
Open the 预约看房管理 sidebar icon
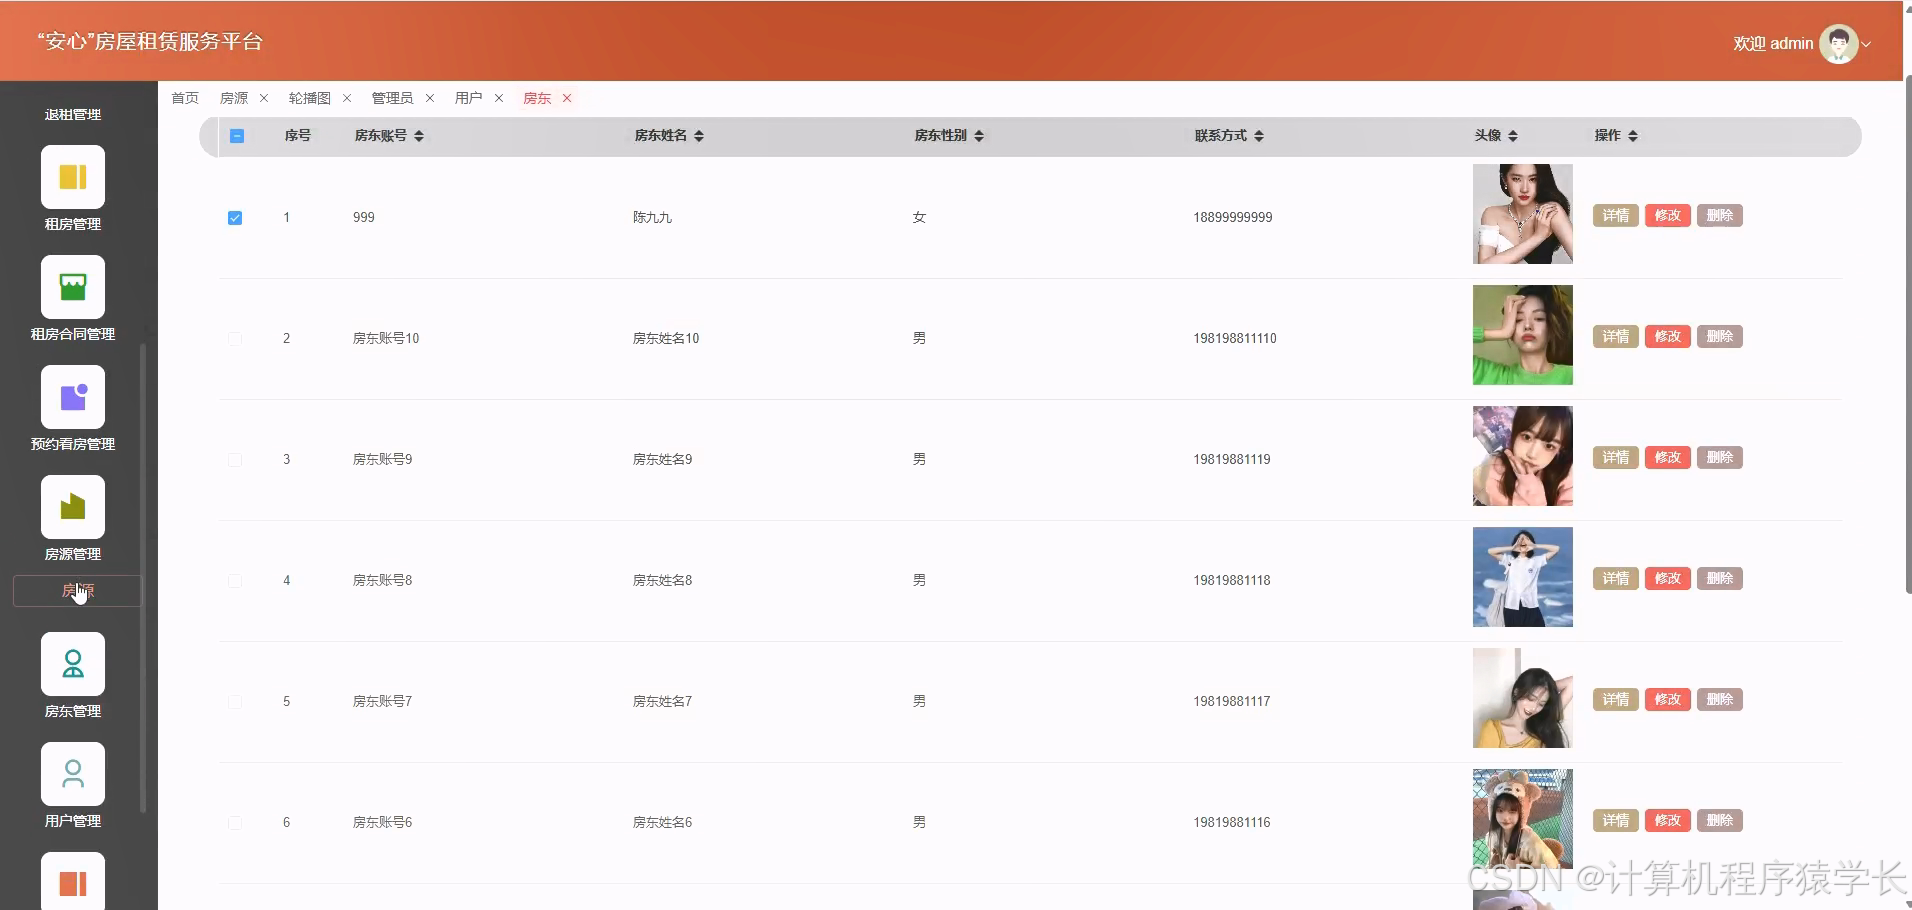73,397
